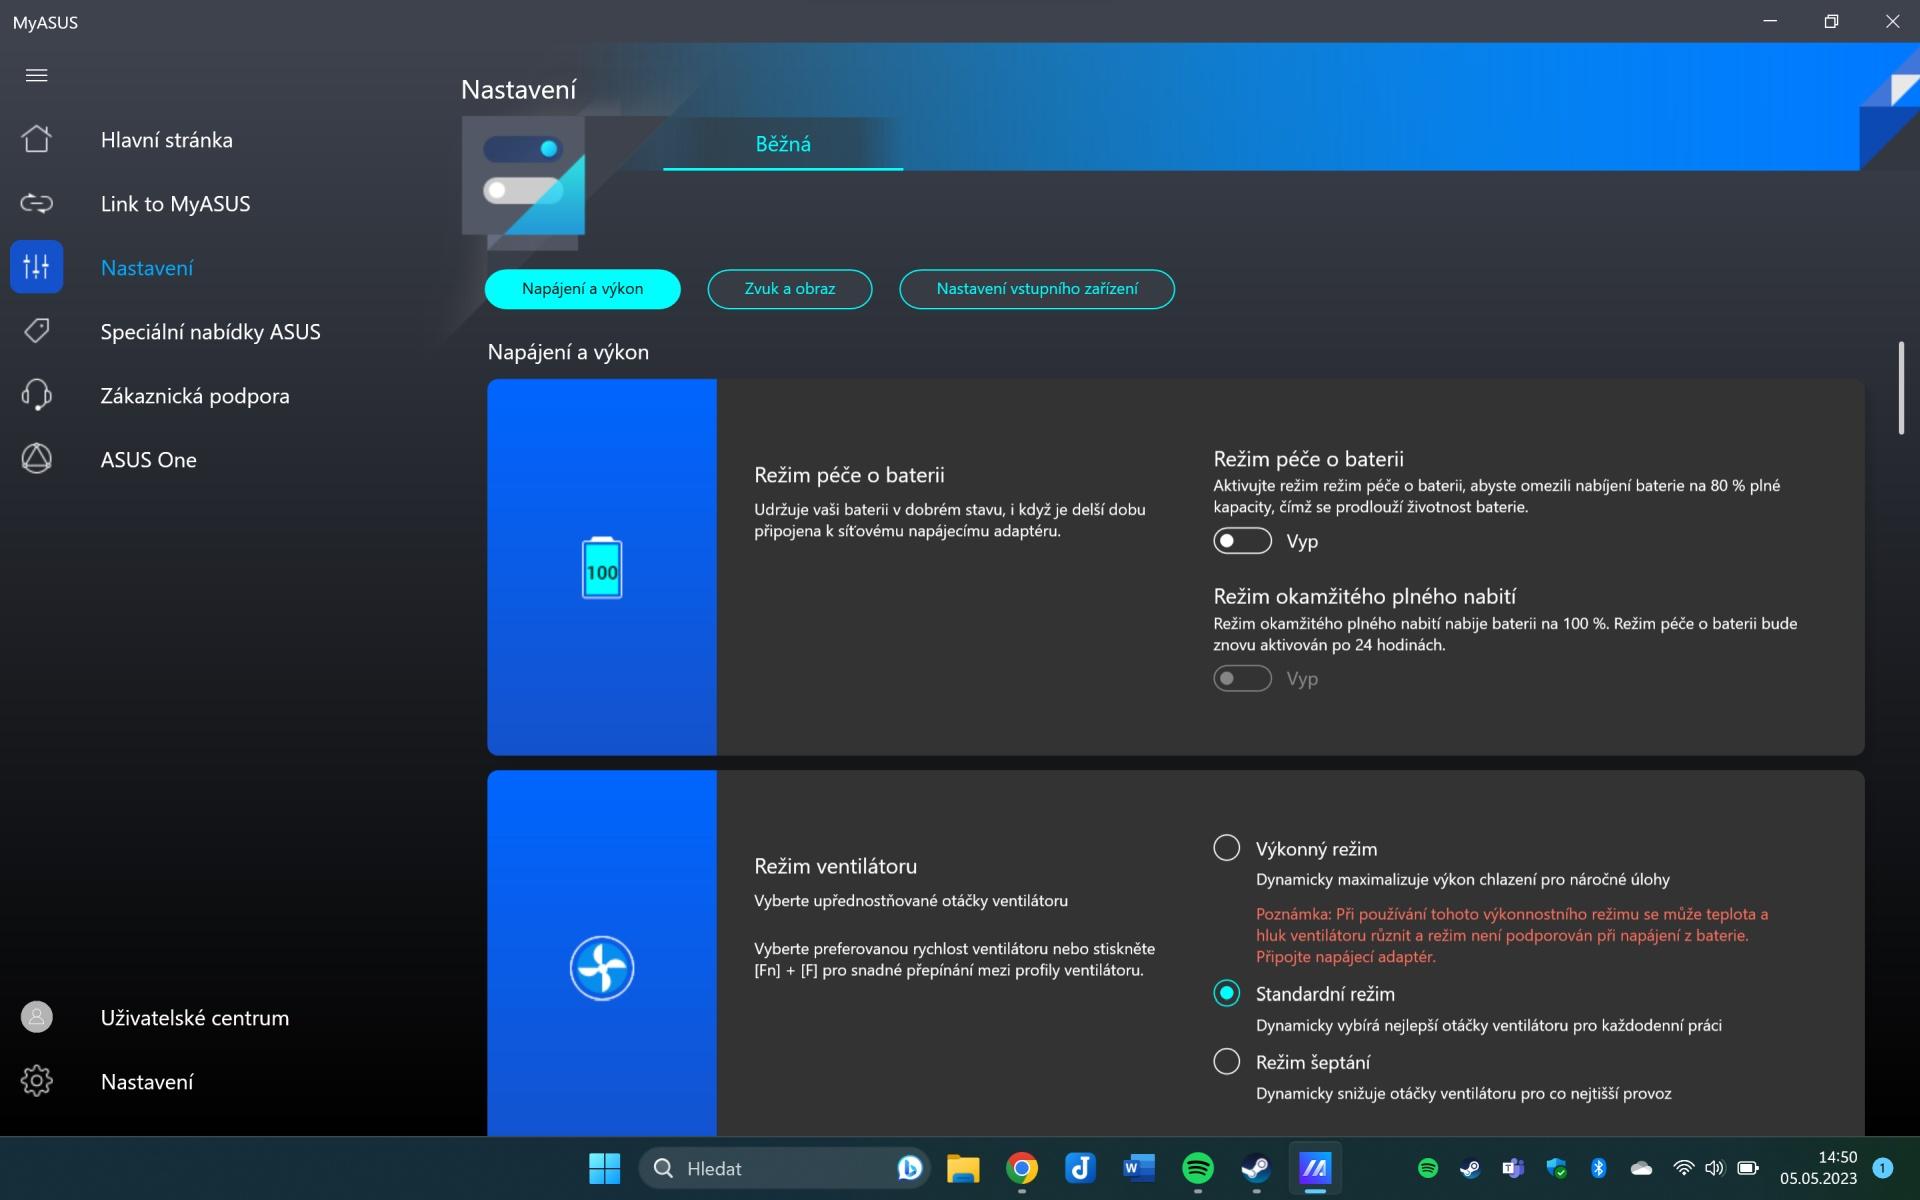
Task: Click the battery 100 icon tile
Action: pos(602,567)
